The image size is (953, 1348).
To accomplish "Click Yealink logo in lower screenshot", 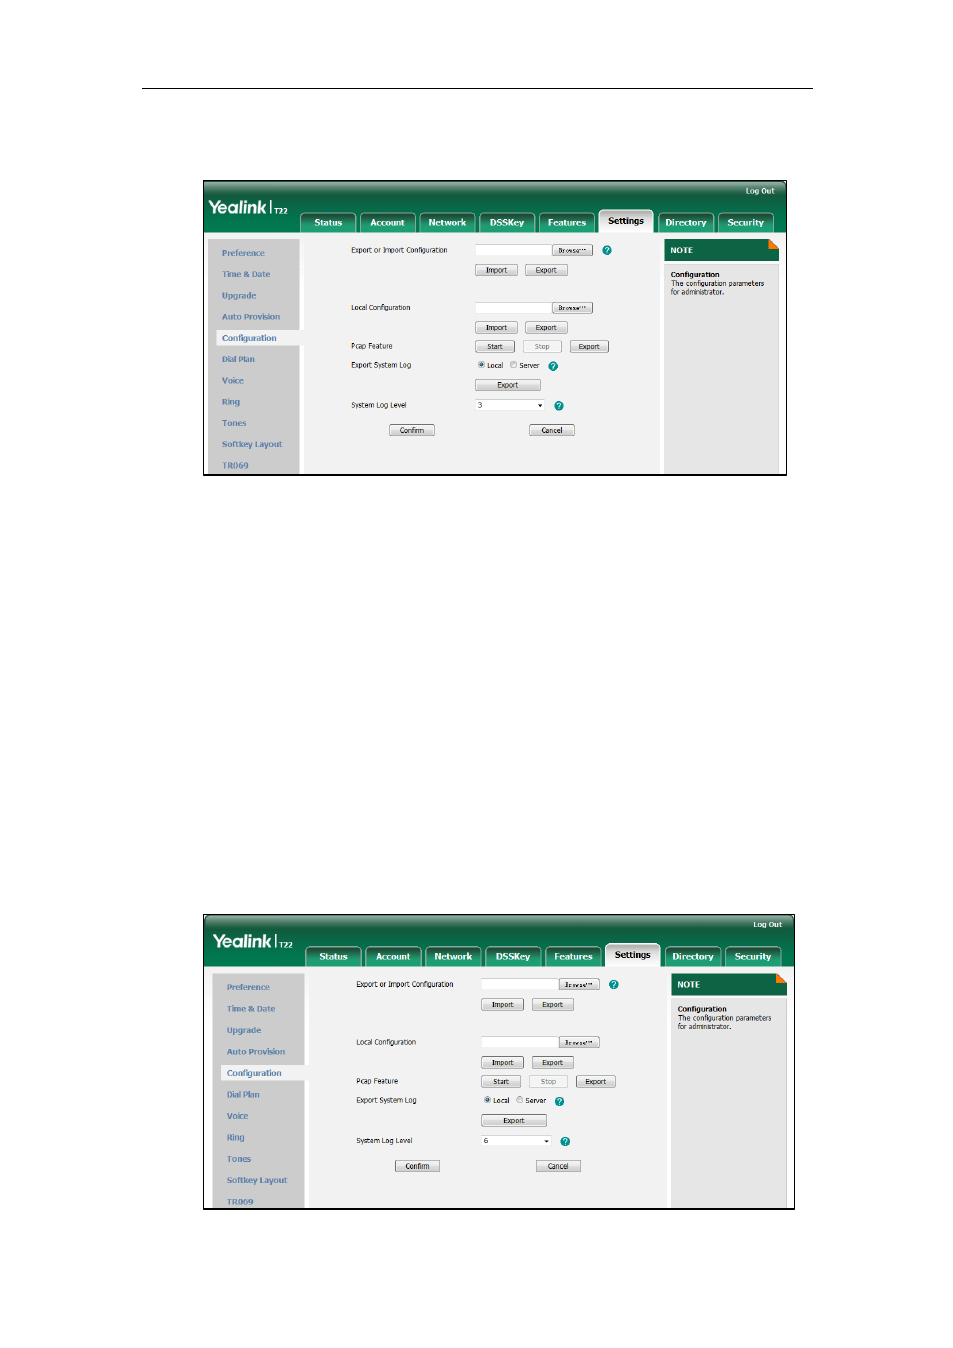I will 253,941.
